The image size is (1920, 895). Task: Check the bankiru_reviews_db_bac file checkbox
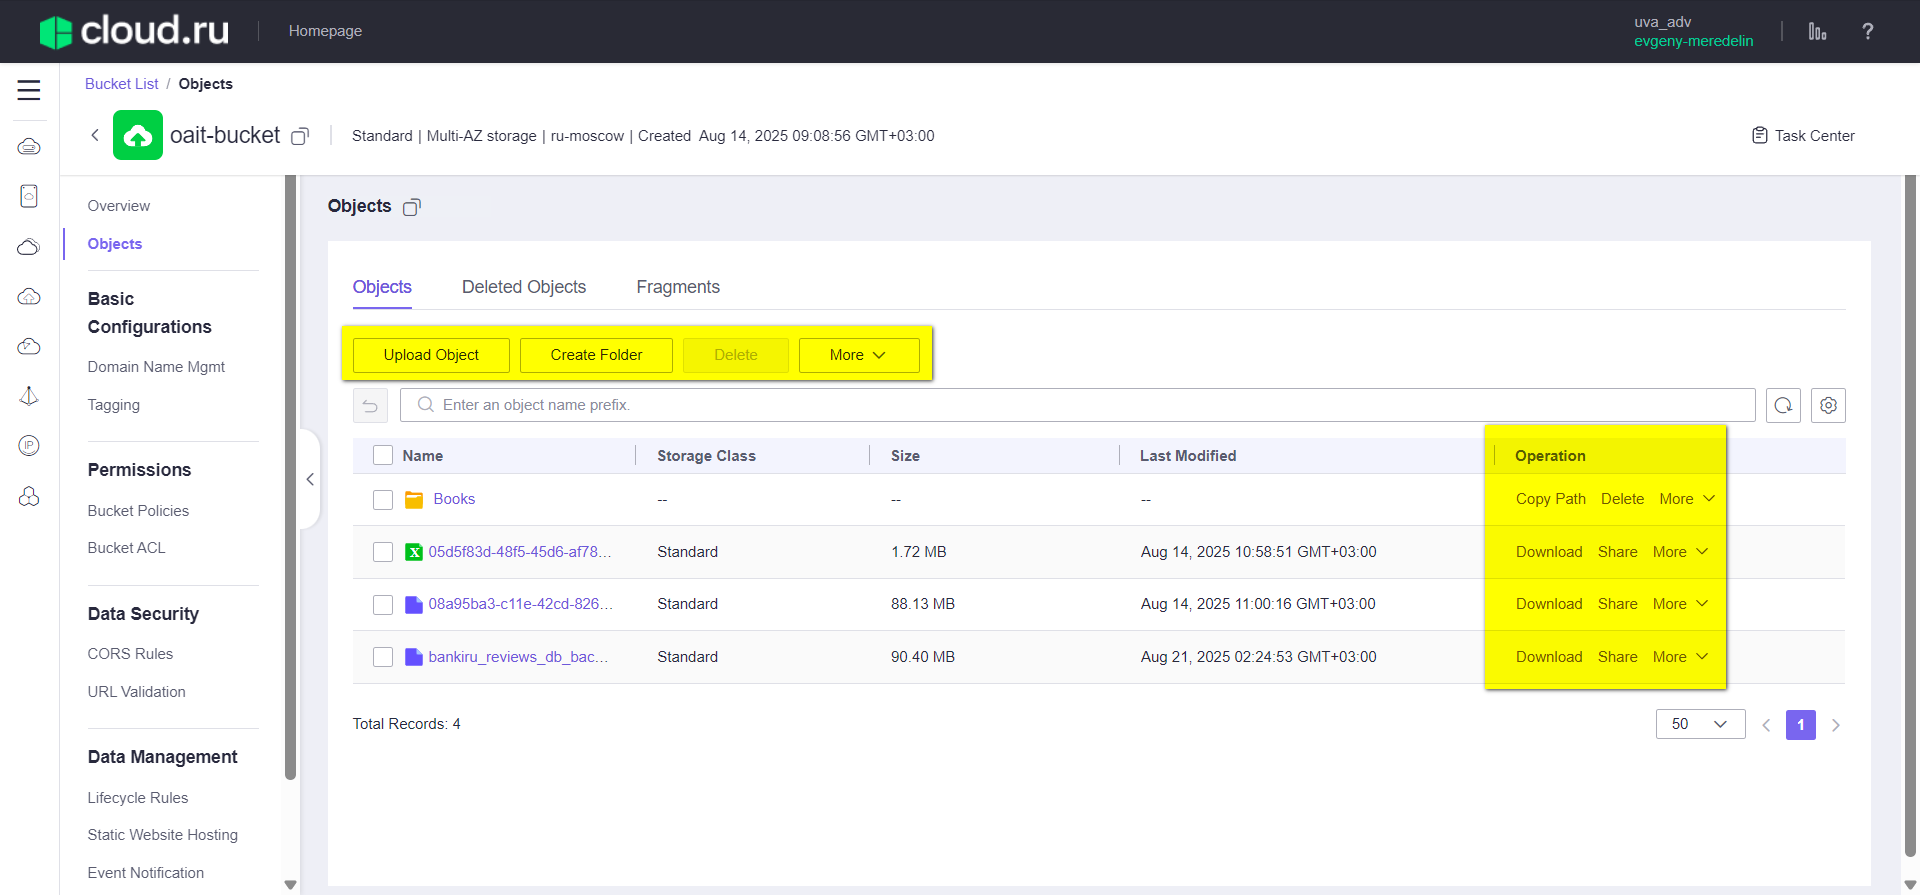383,657
